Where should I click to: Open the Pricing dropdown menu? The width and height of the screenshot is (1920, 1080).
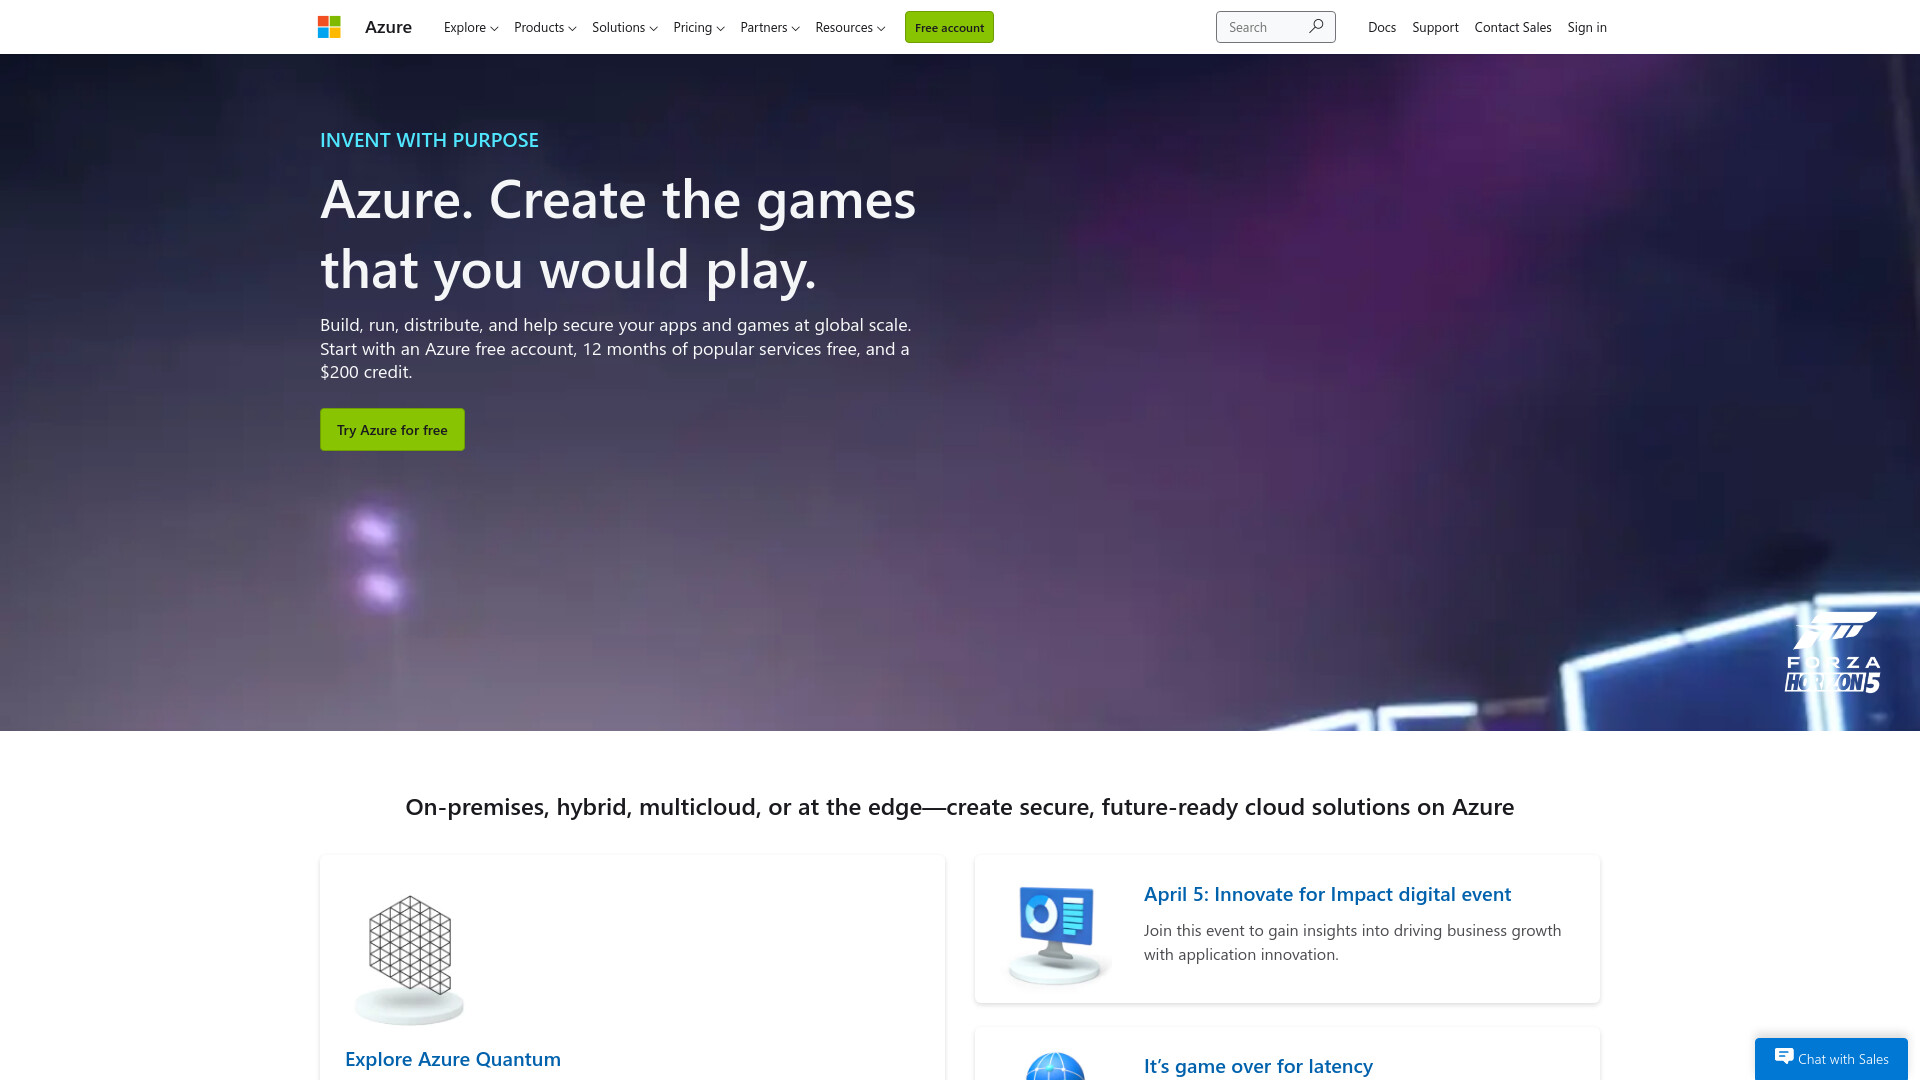pyautogui.click(x=699, y=27)
